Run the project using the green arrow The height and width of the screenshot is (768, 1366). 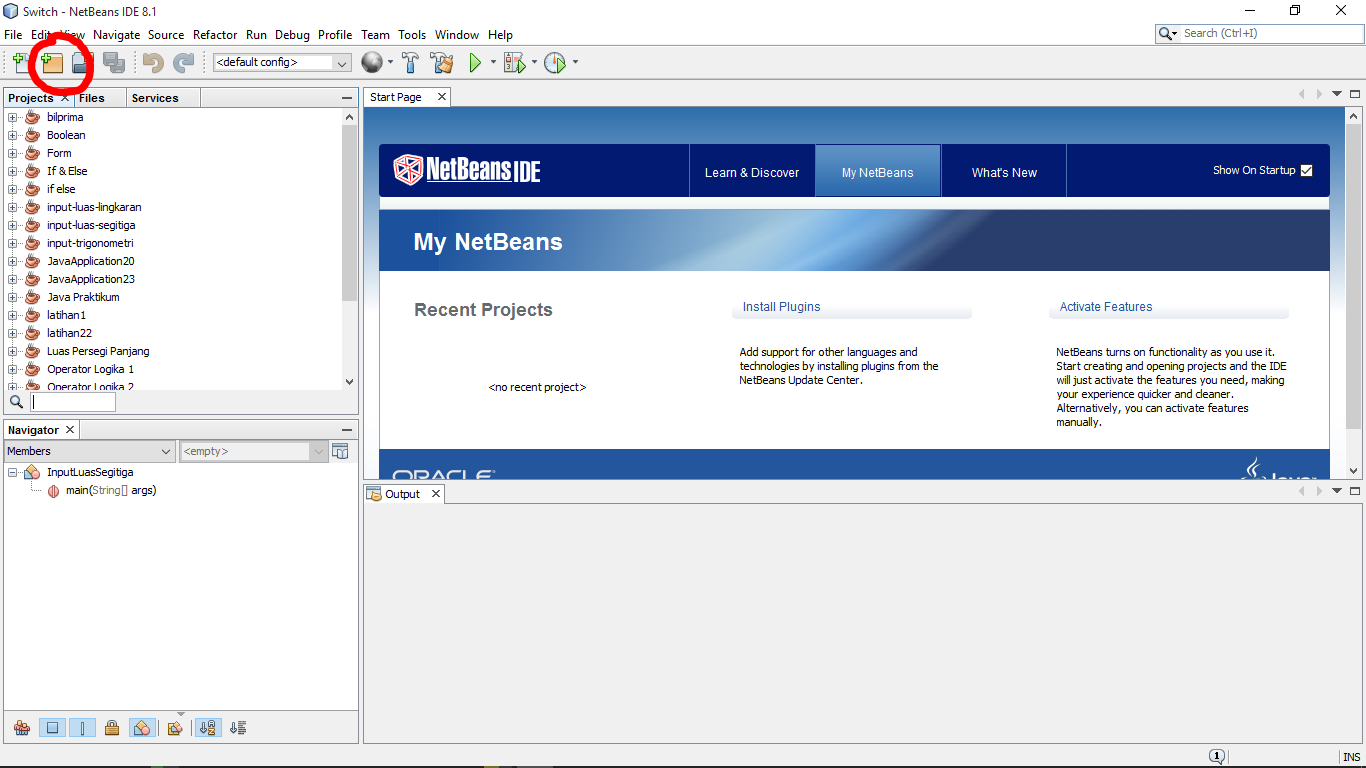tap(474, 62)
